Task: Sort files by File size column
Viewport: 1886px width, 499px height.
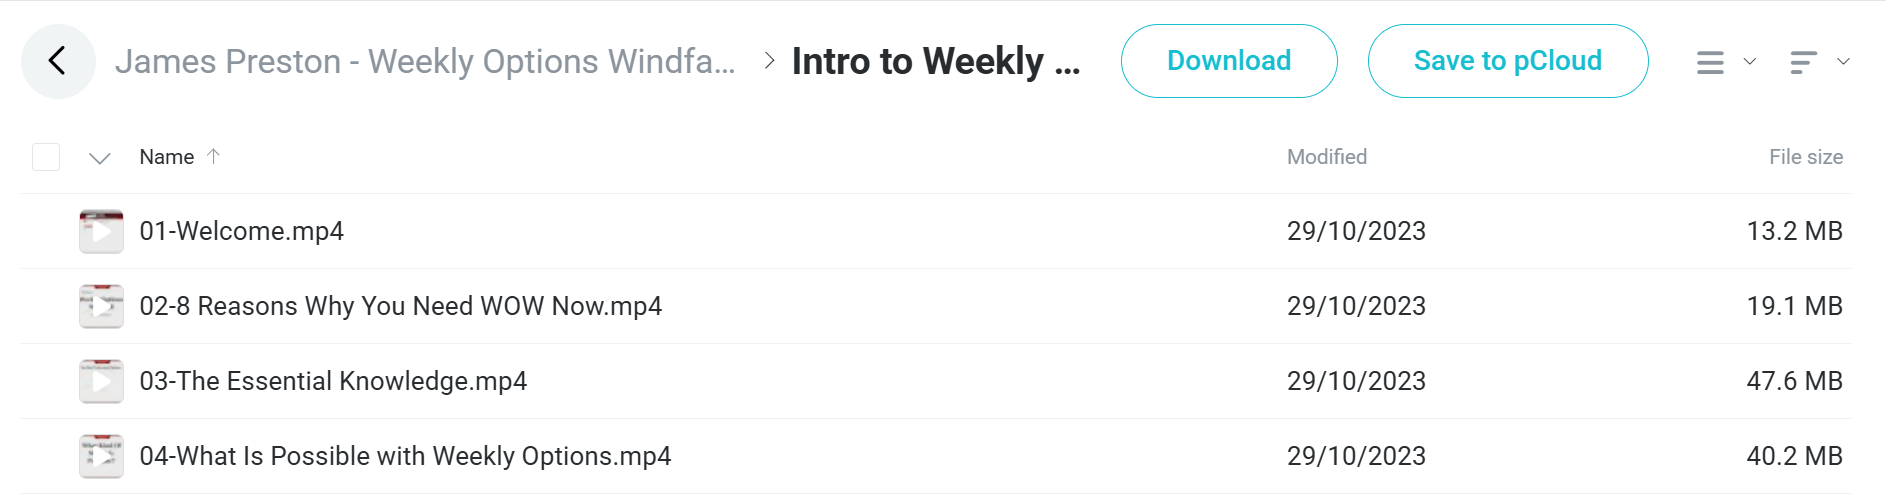Action: tap(1805, 157)
